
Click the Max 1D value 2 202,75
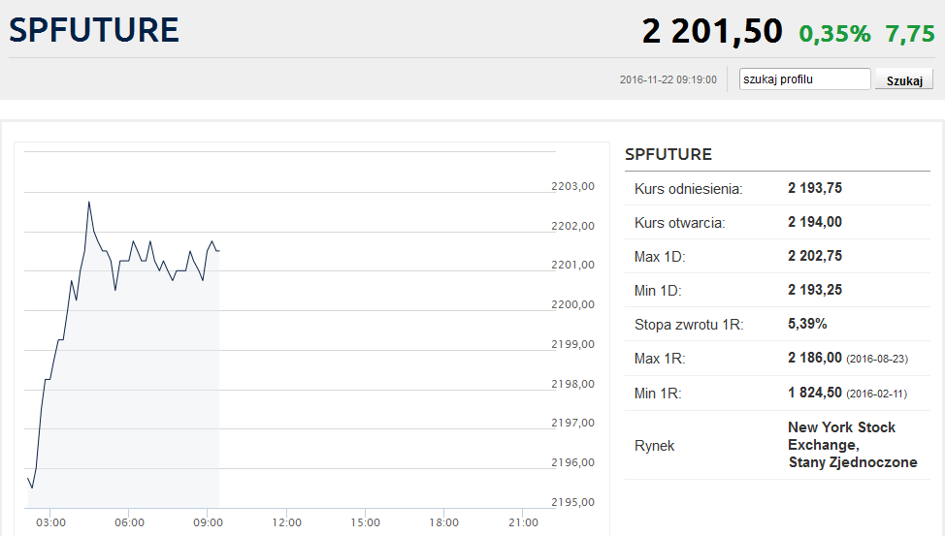pyautogui.click(x=815, y=256)
